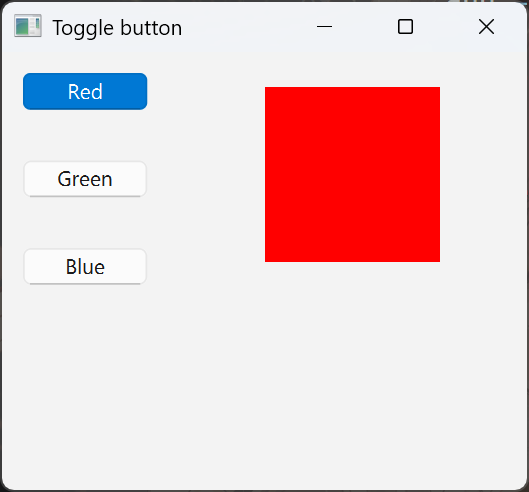529x492 pixels.
Task: Toggle off the Red button
Action: pyautogui.click(x=85, y=91)
